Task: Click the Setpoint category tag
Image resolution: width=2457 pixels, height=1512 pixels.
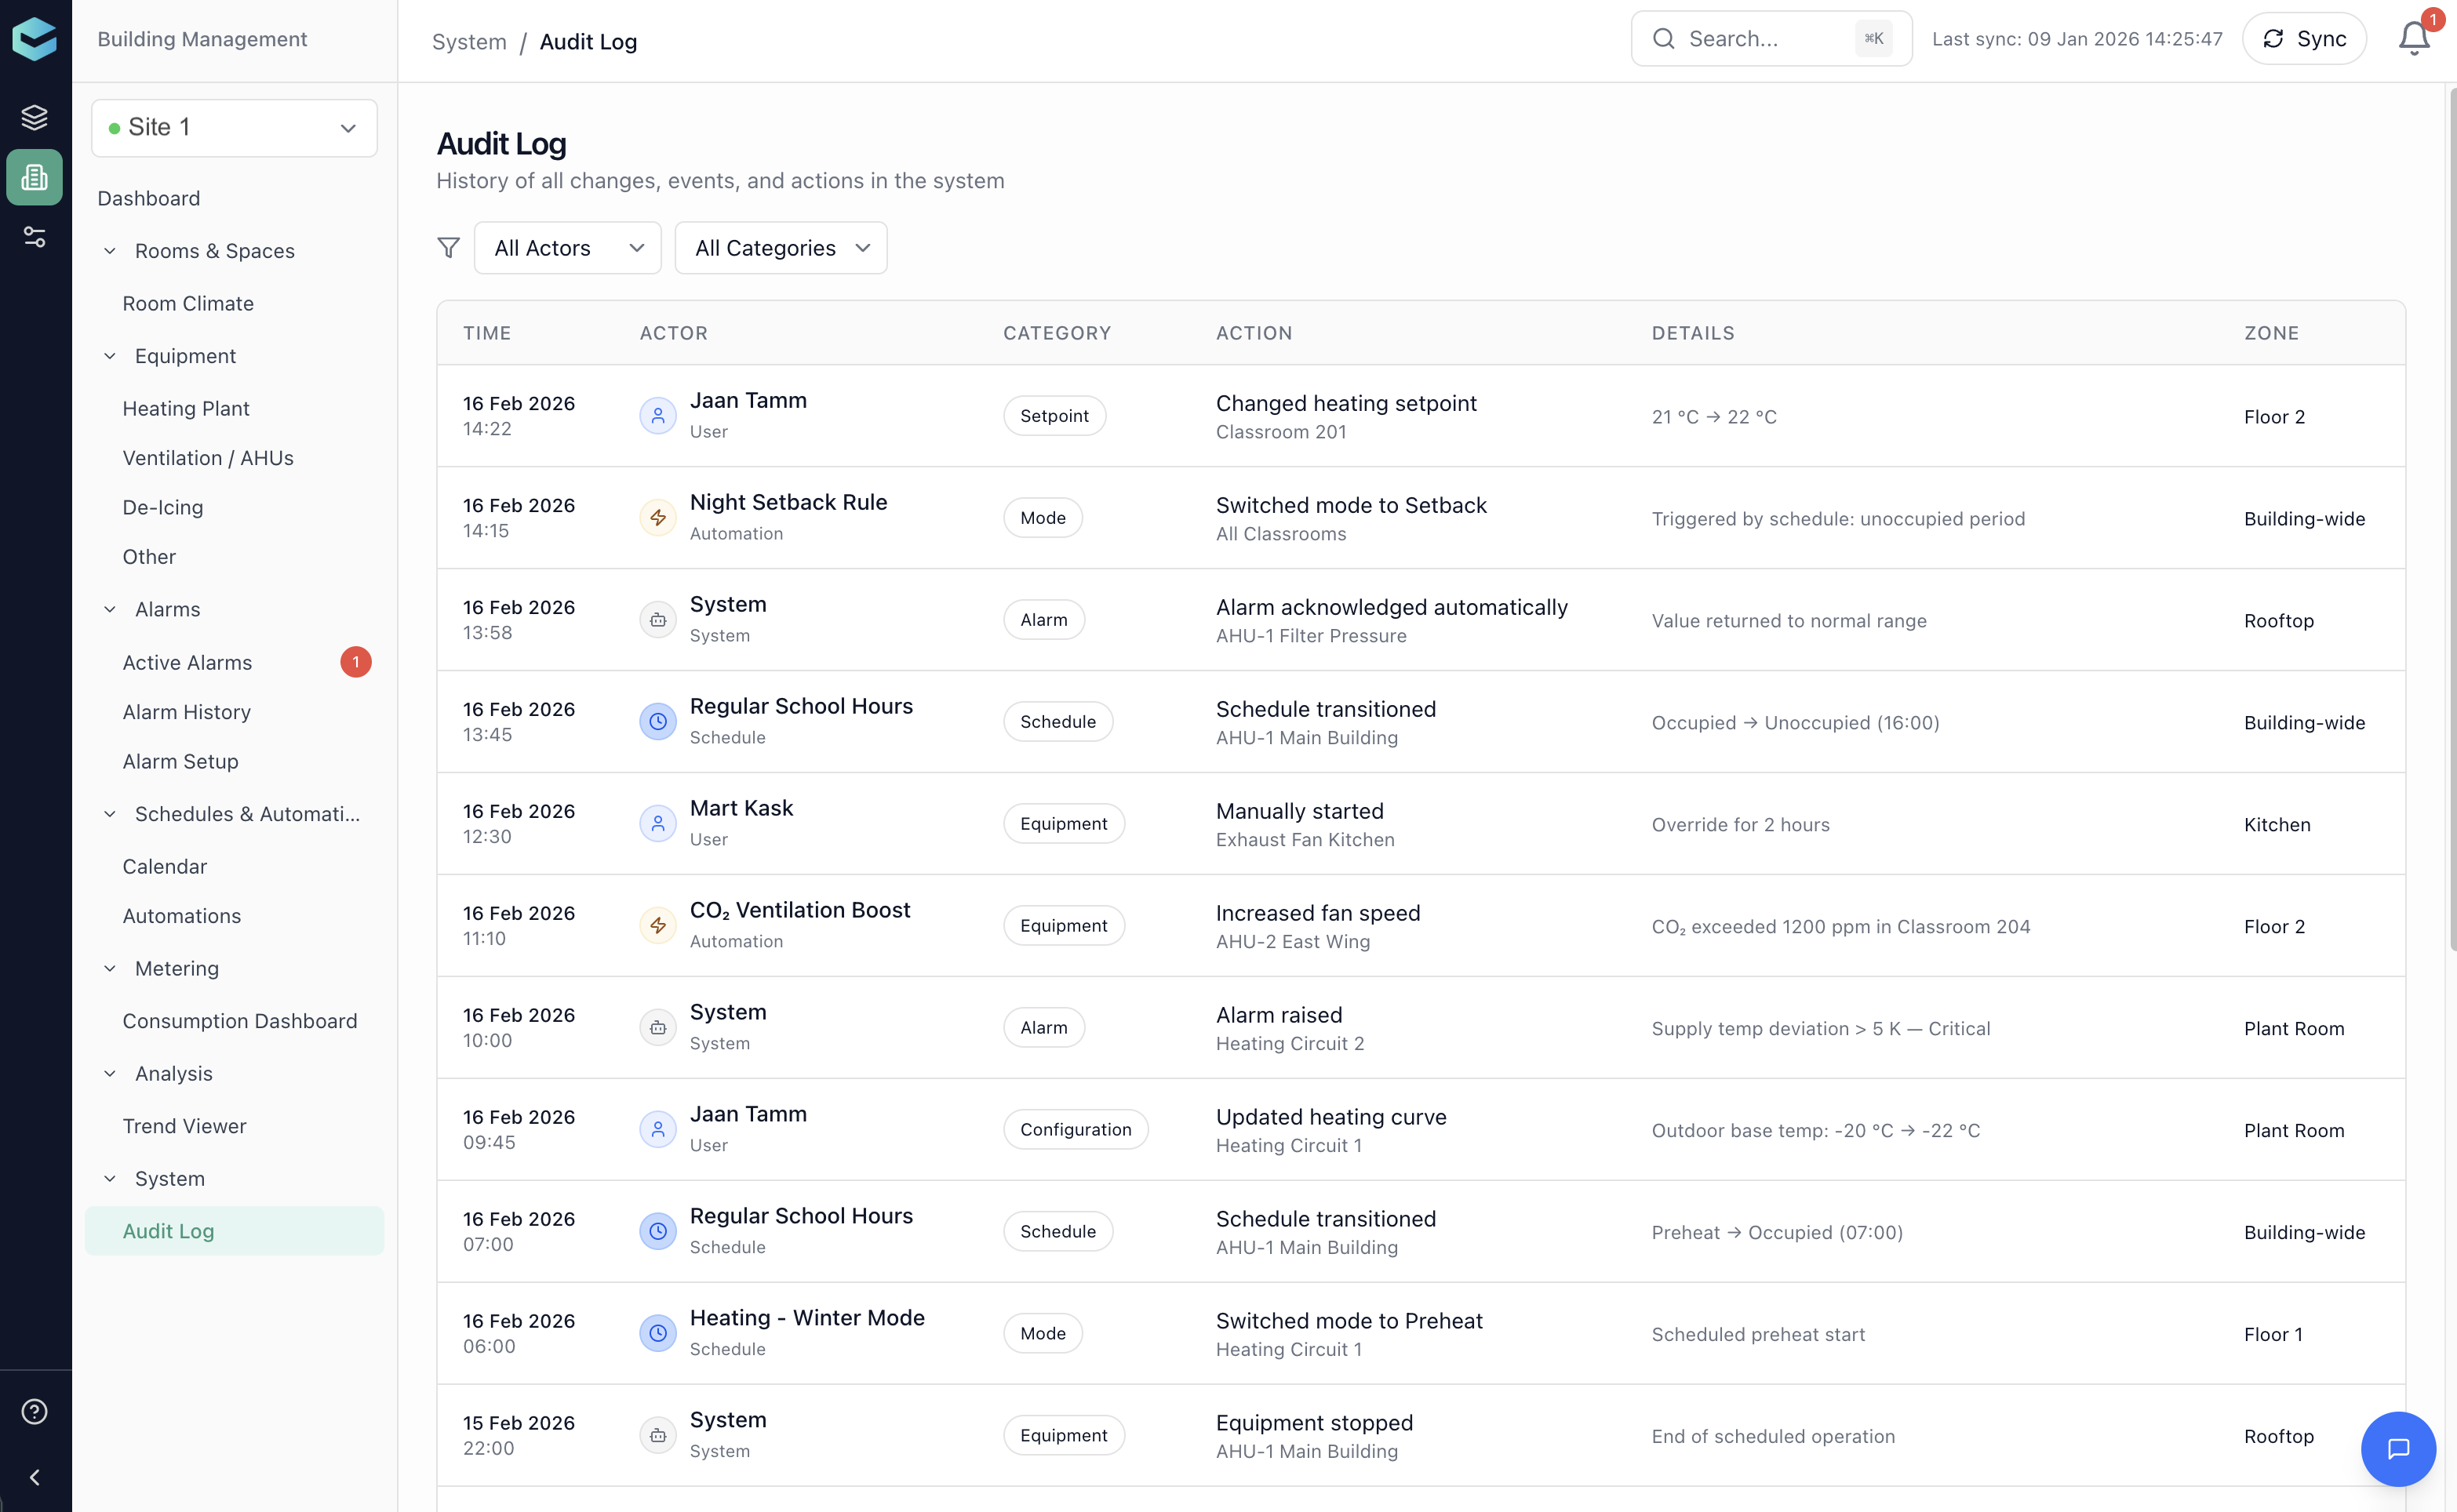Action: 1054,415
